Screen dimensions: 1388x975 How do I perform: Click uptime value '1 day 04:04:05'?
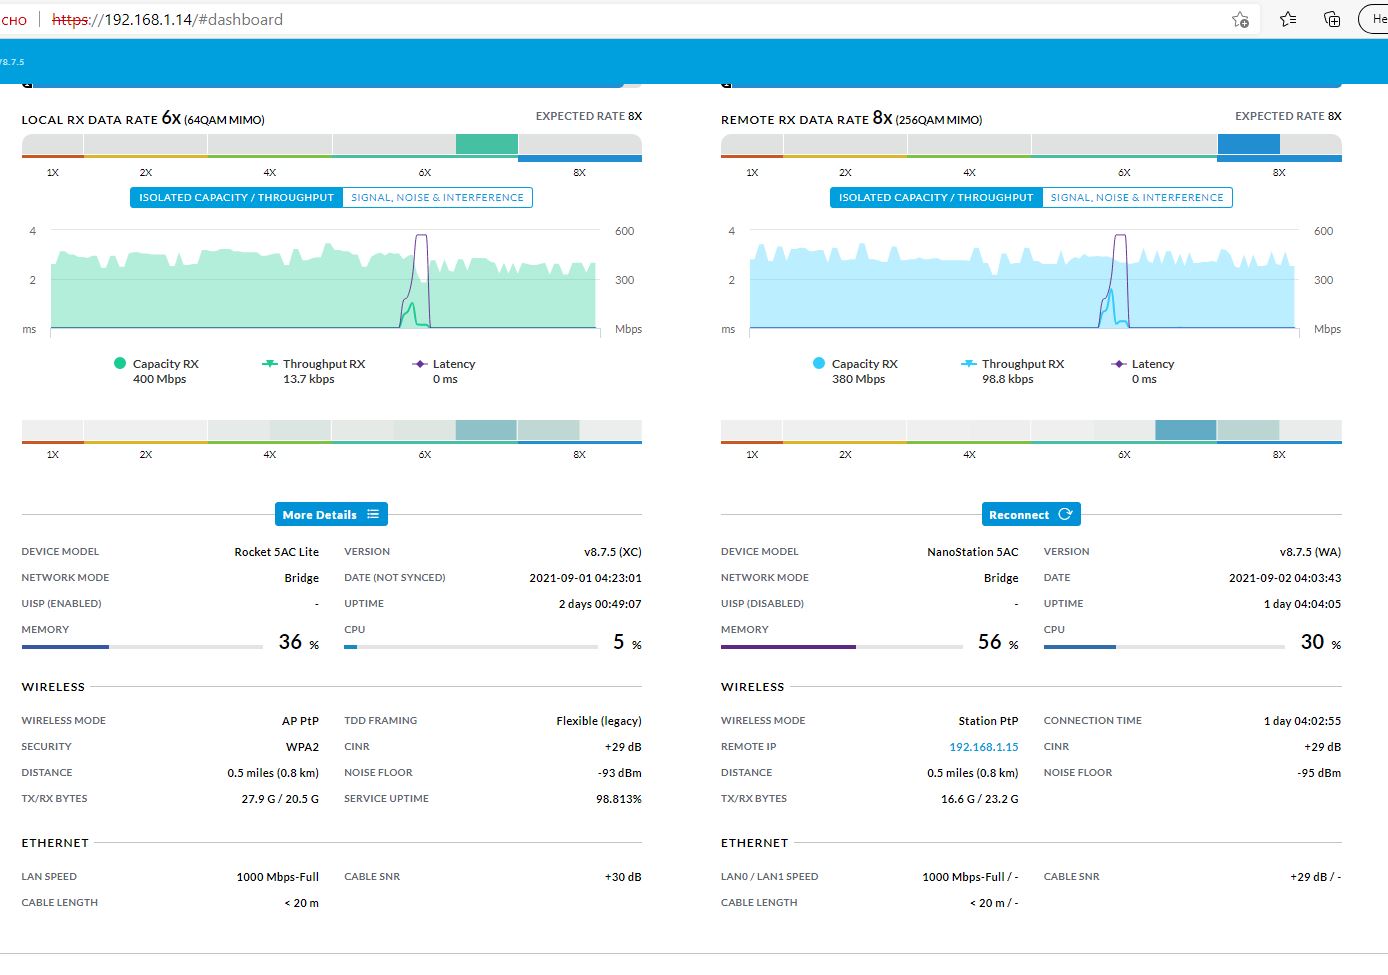pyautogui.click(x=1303, y=604)
